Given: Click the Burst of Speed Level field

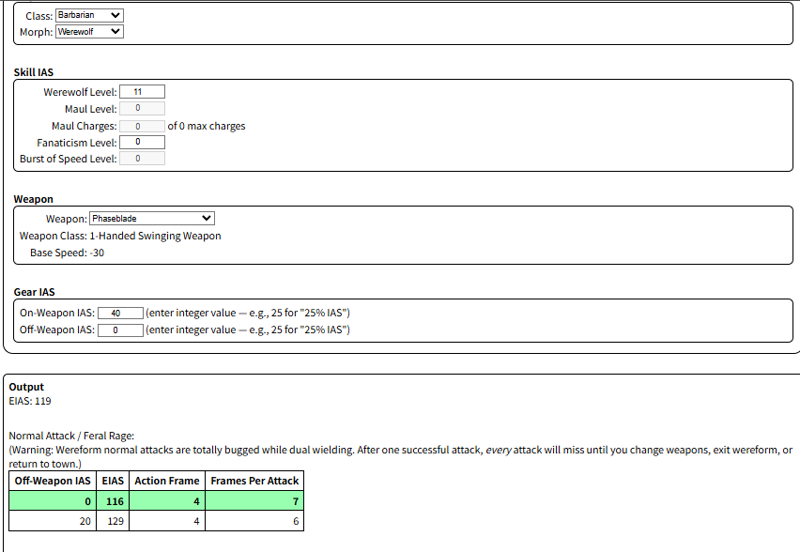Looking at the screenshot, I should tap(142, 159).
